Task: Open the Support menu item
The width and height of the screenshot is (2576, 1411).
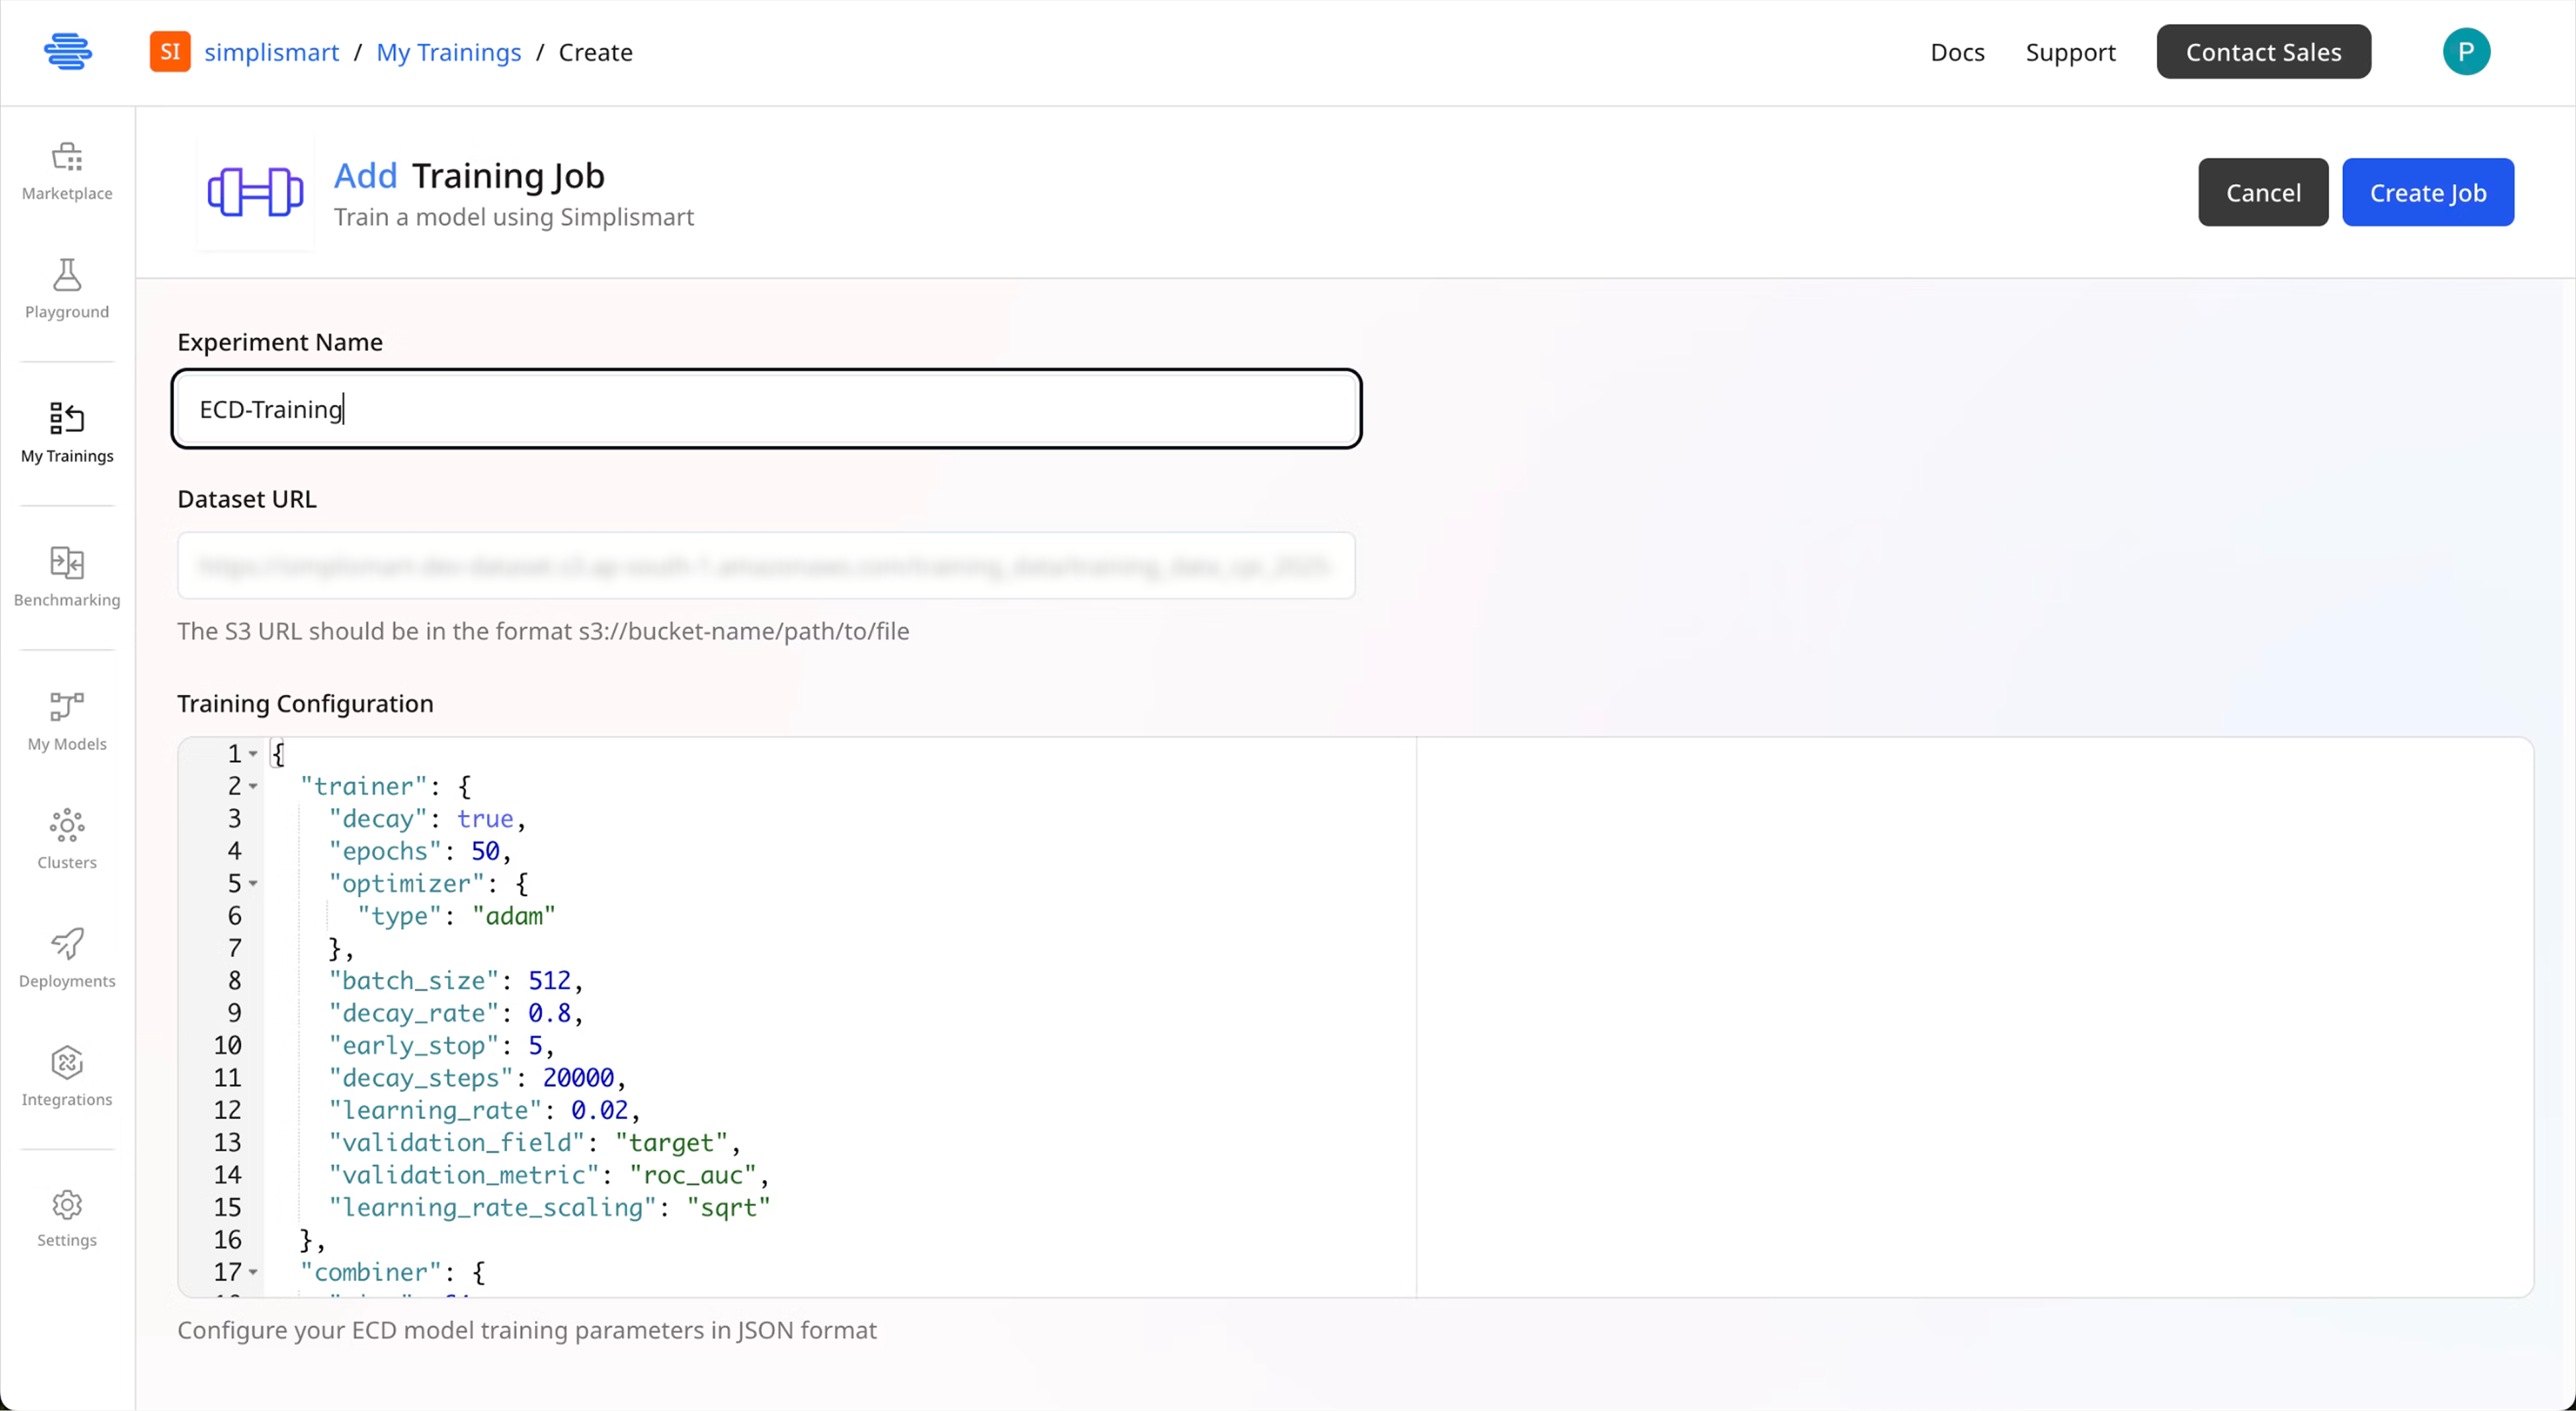Action: point(2070,52)
